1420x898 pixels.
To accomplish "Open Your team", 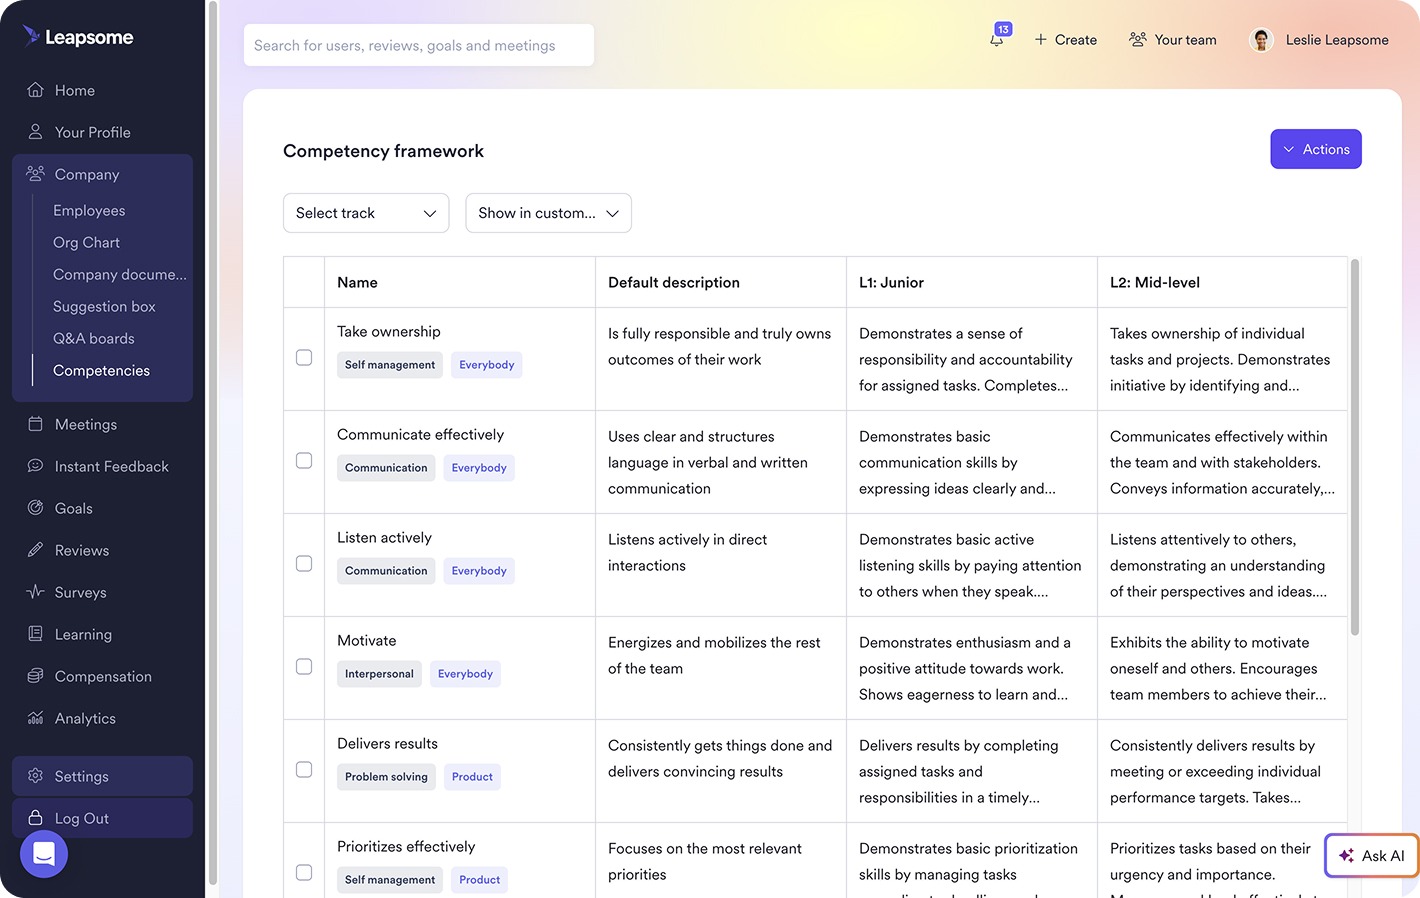I will [1172, 40].
